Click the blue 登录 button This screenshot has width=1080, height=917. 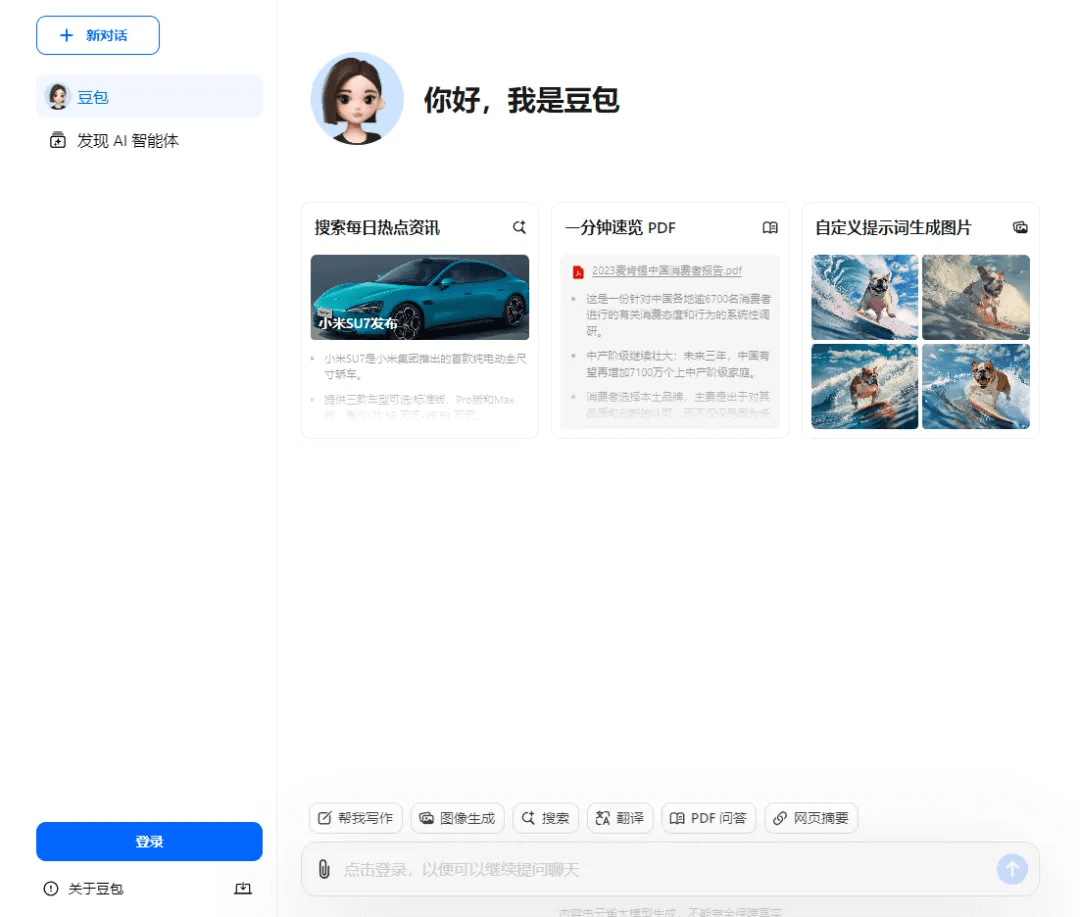(x=149, y=841)
